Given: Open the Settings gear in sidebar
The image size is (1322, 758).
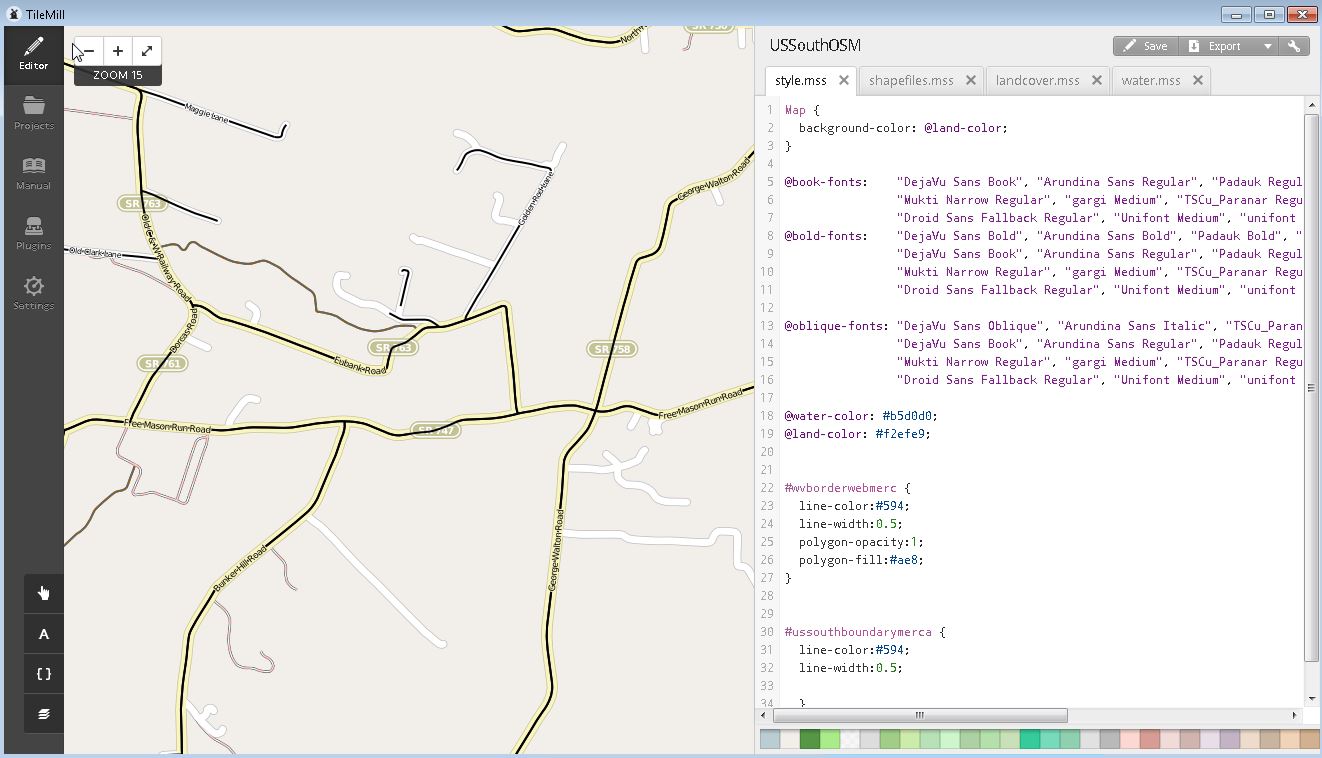Looking at the screenshot, I should [x=33, y=293].
